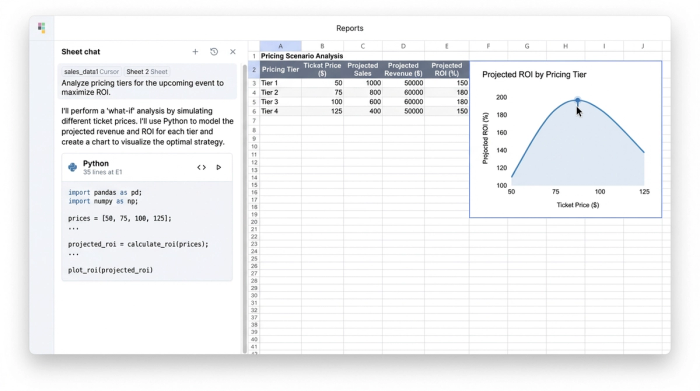
Task: Select column G header
Action: pyautogui.click(x=527, y=46)
